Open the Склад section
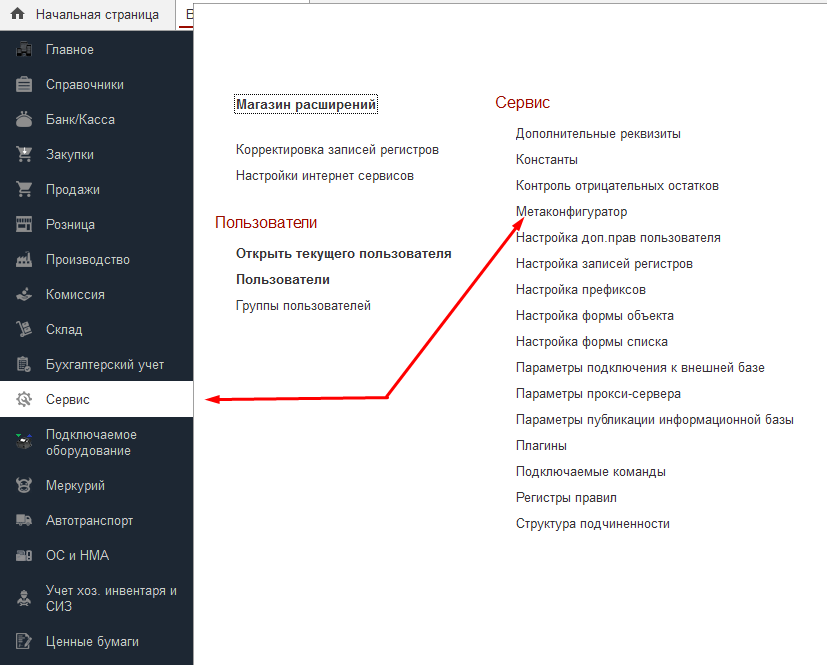The height and width of the screenshot is (665, 827). pos(97,329)
